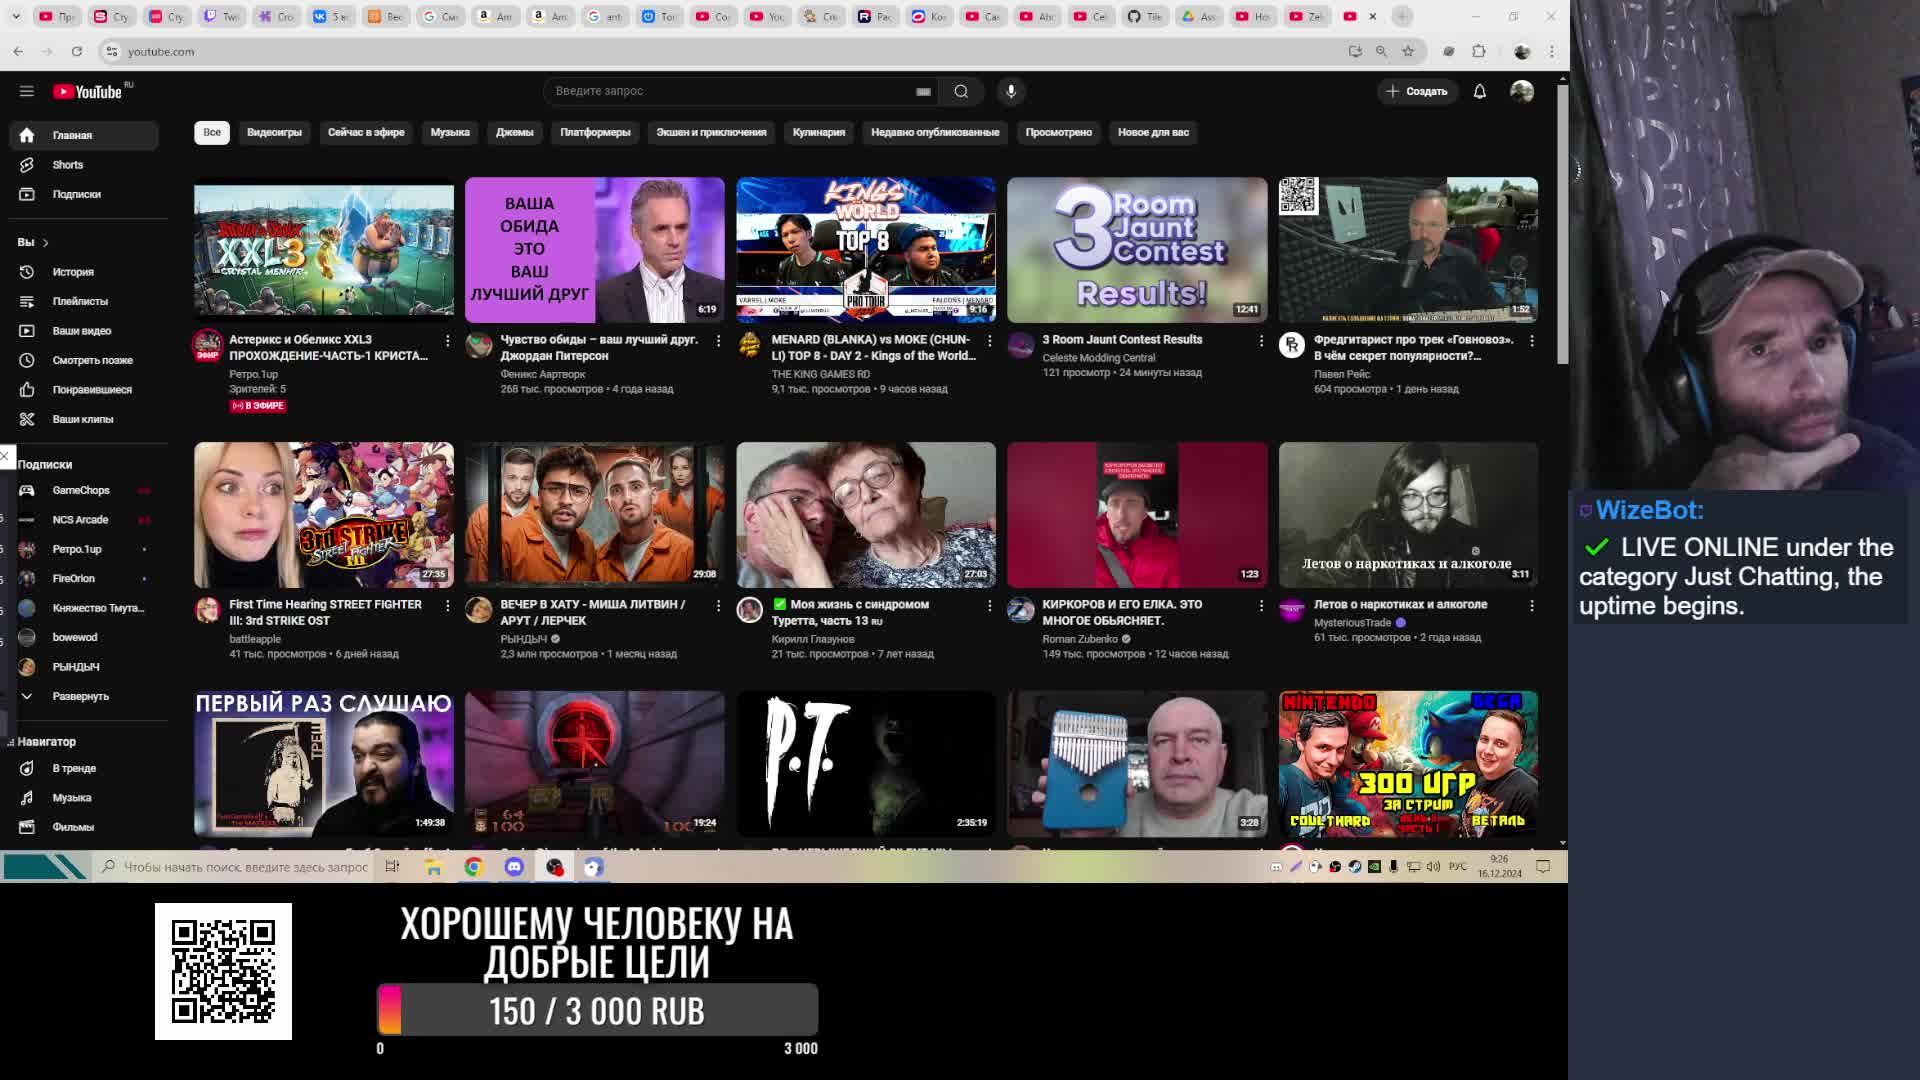Open the 3 Room Jaunt Contest thumbnail
The width and height of the screenshot is (1920, 1080).
click(x=1137, y=250)
